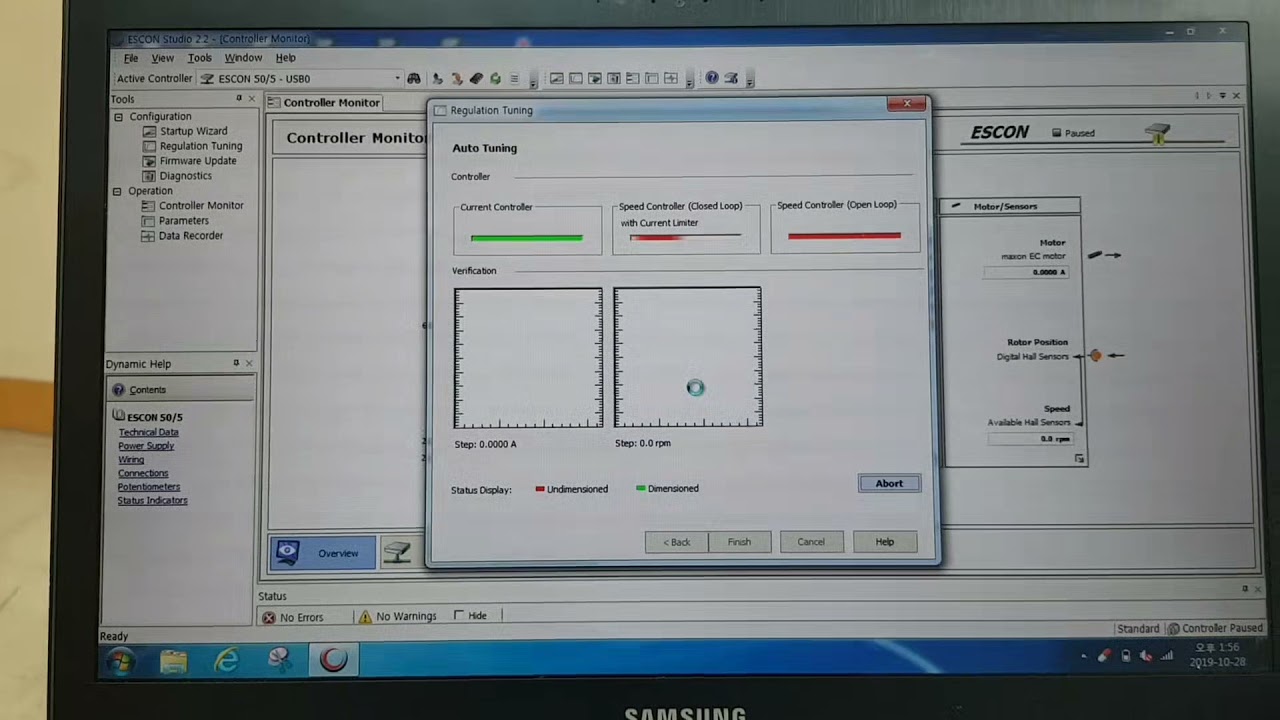Open Windows Start menu orb

click(120, 661)
